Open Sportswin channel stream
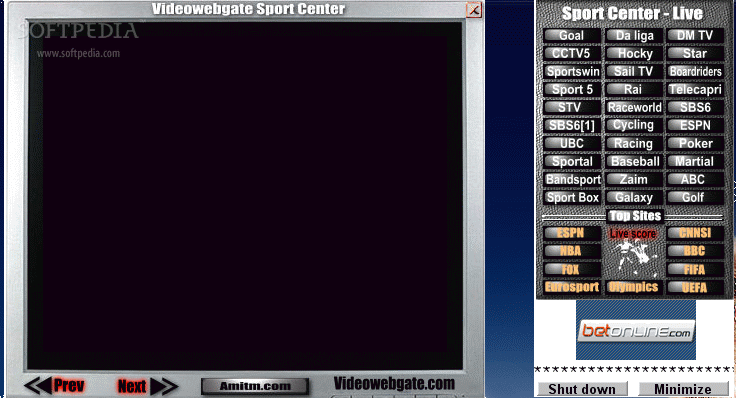Image resolution: width=736 pixels, height=398 pixels. click(x=572, y=71)
